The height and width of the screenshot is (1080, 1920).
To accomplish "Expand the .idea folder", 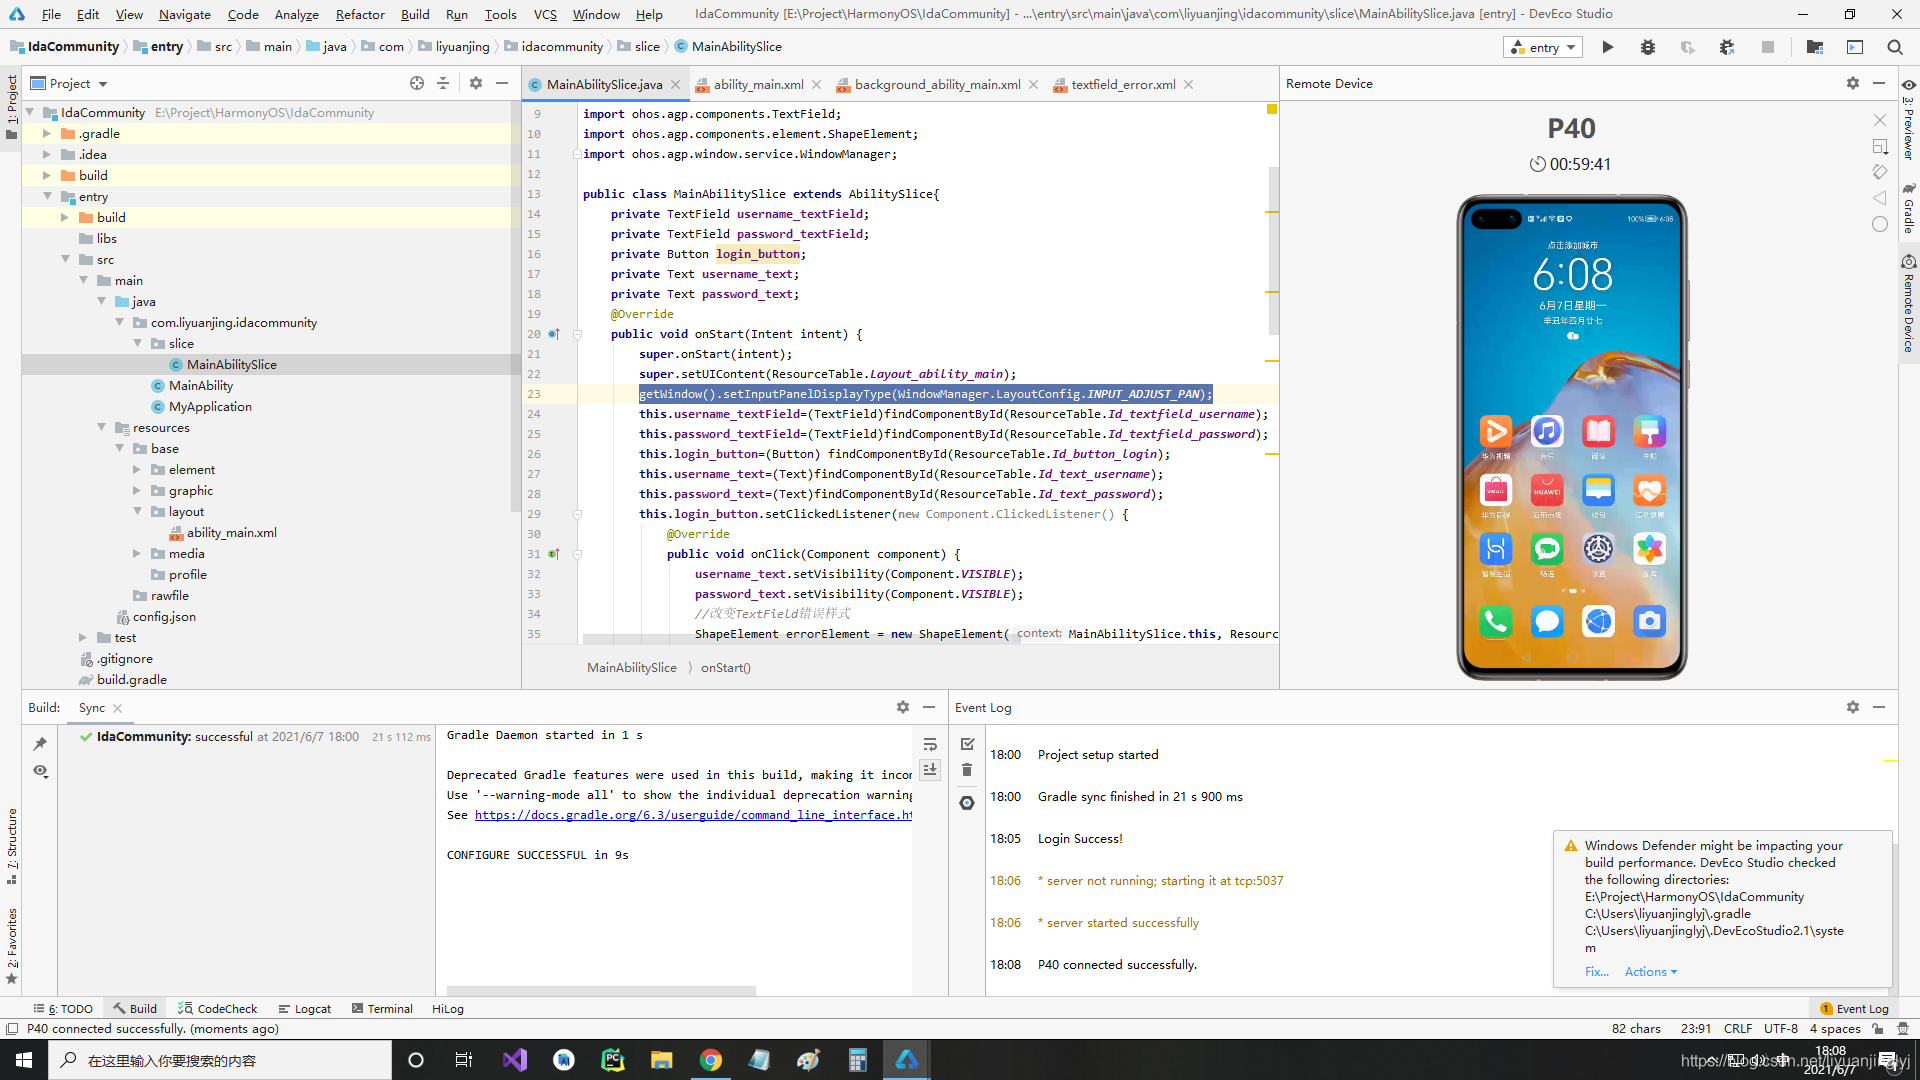I will coord(46,154).
